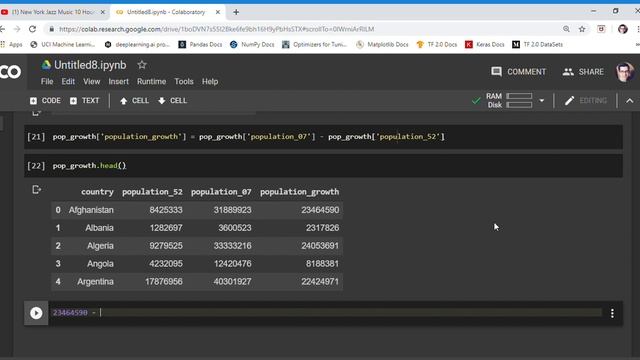Image resolution: width=640 pixels, height=360 pixels.
Task: Add a new TEXT cell
Action: tap(84, 101)
